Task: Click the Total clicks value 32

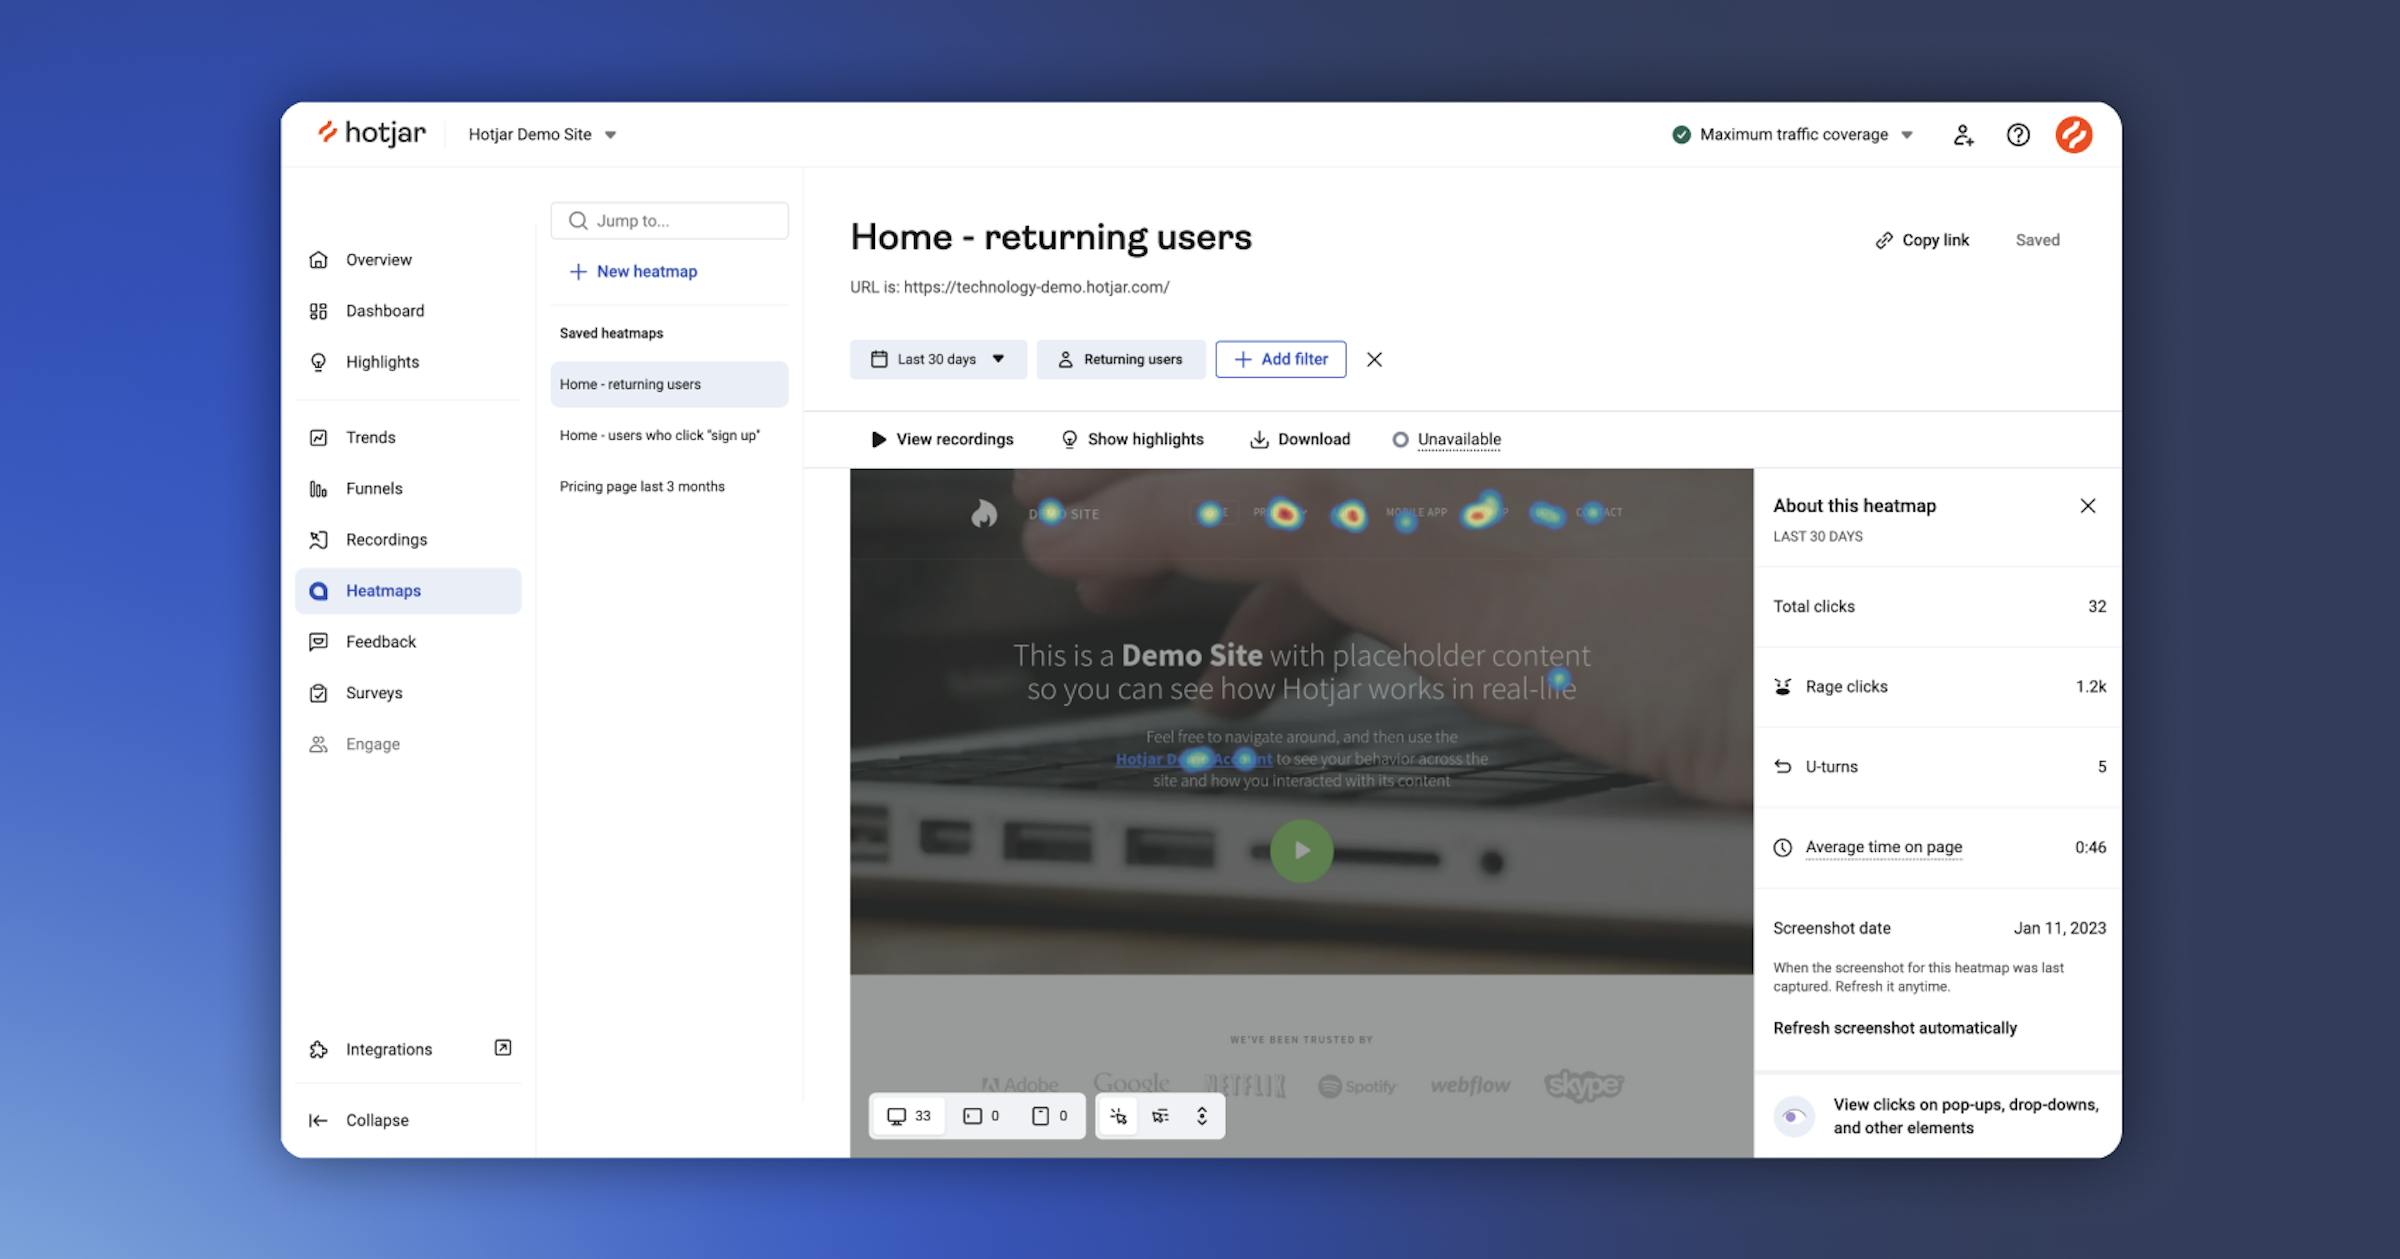Action: click(x=2097, y=607)
